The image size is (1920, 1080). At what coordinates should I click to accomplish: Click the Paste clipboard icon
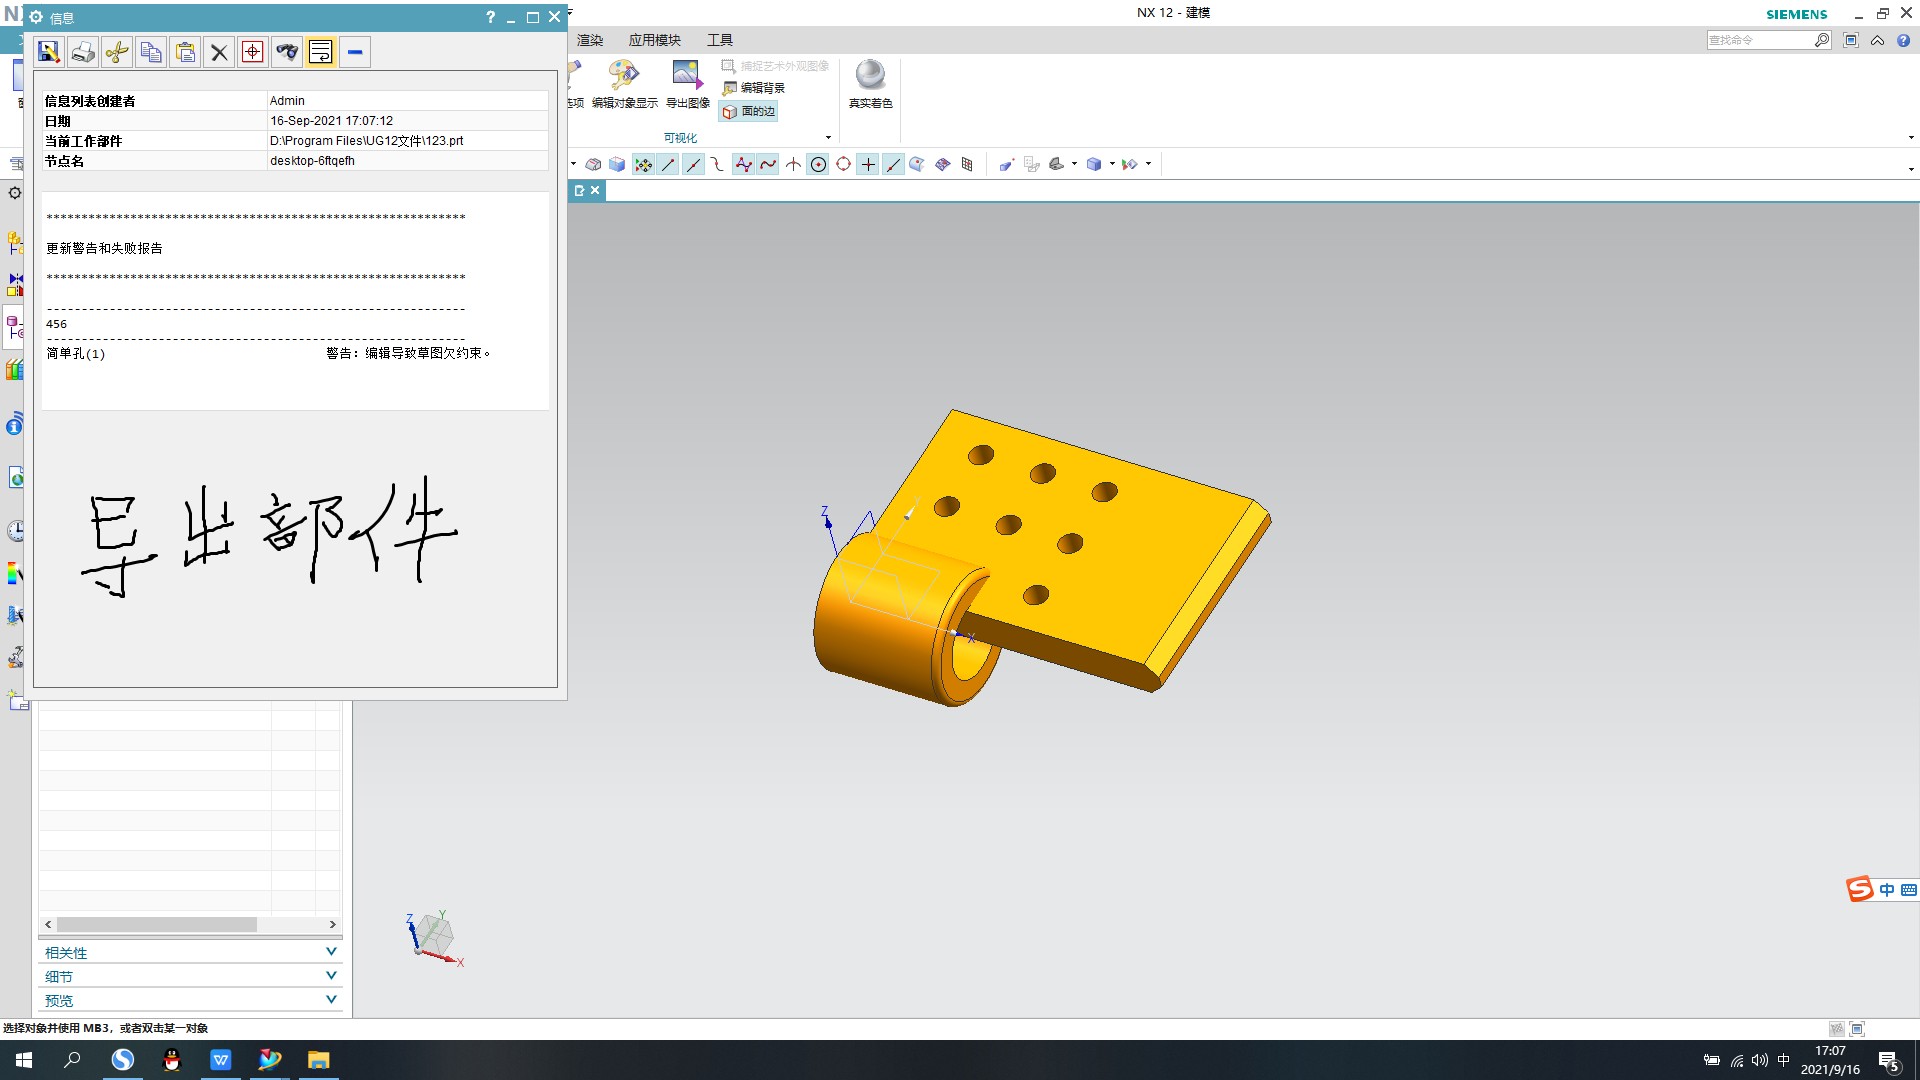[185, 52]
